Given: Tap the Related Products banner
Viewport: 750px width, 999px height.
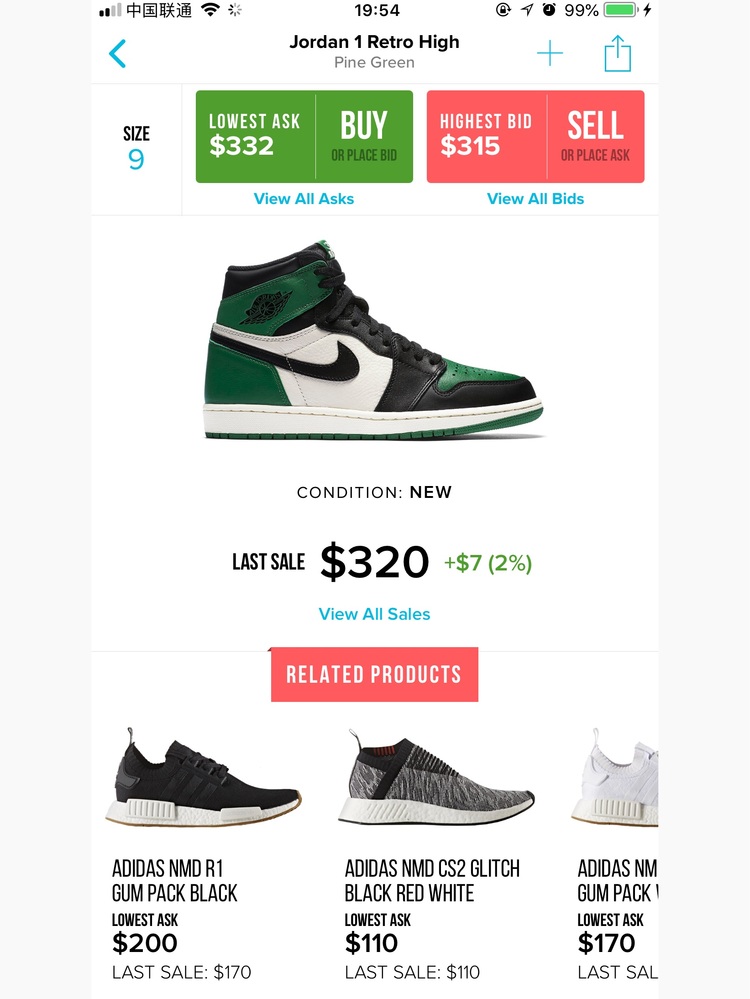Looking at the screenshot, I should pos(375,675).
